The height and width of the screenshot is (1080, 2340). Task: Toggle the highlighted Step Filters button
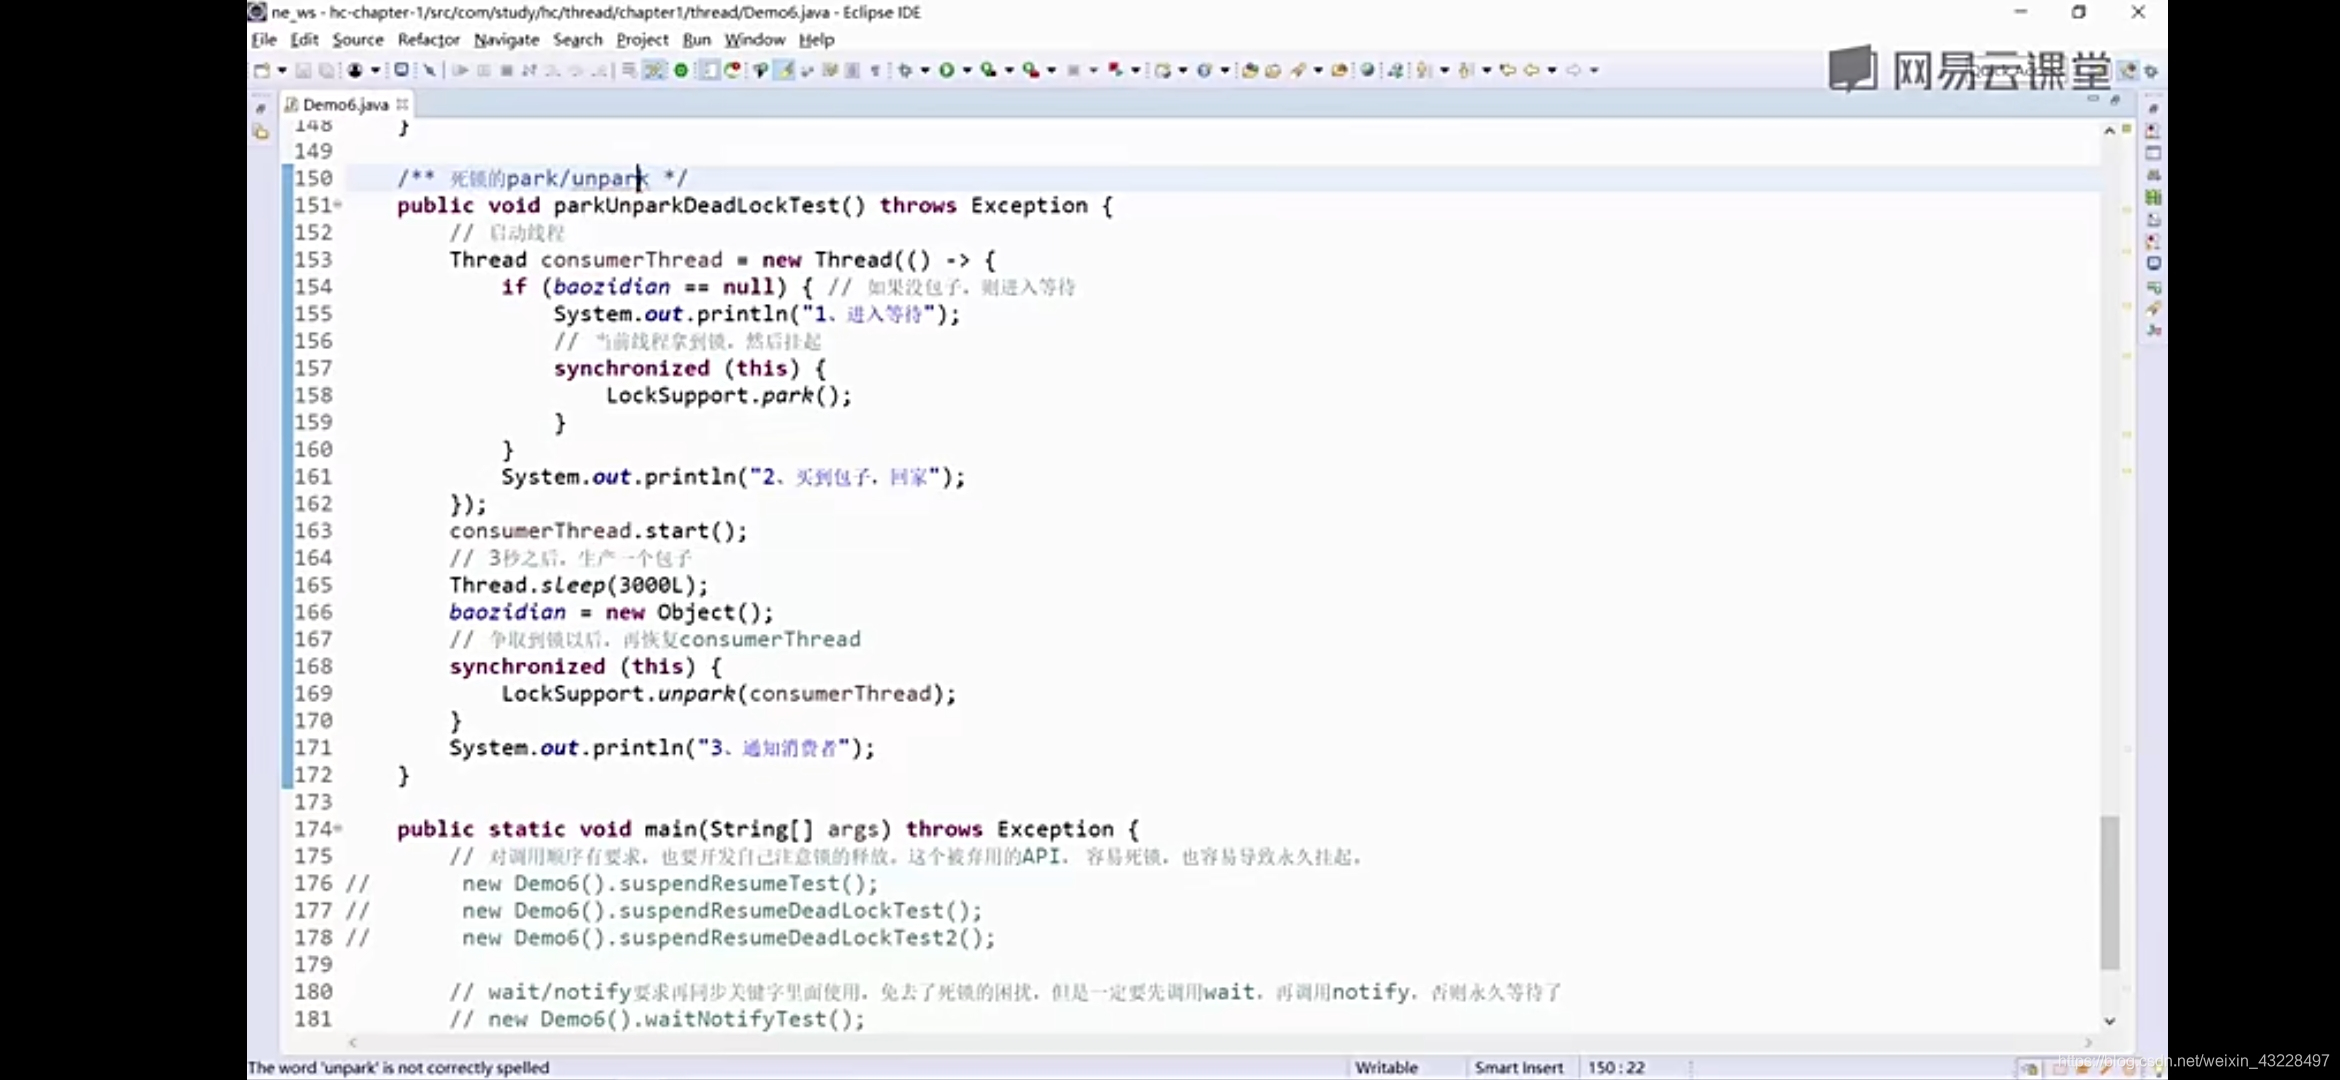tap(652, 70)
